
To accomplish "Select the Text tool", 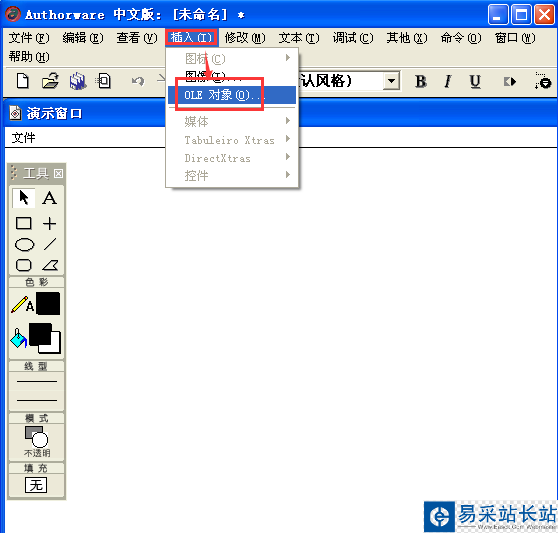I will (x=49, y=198).
